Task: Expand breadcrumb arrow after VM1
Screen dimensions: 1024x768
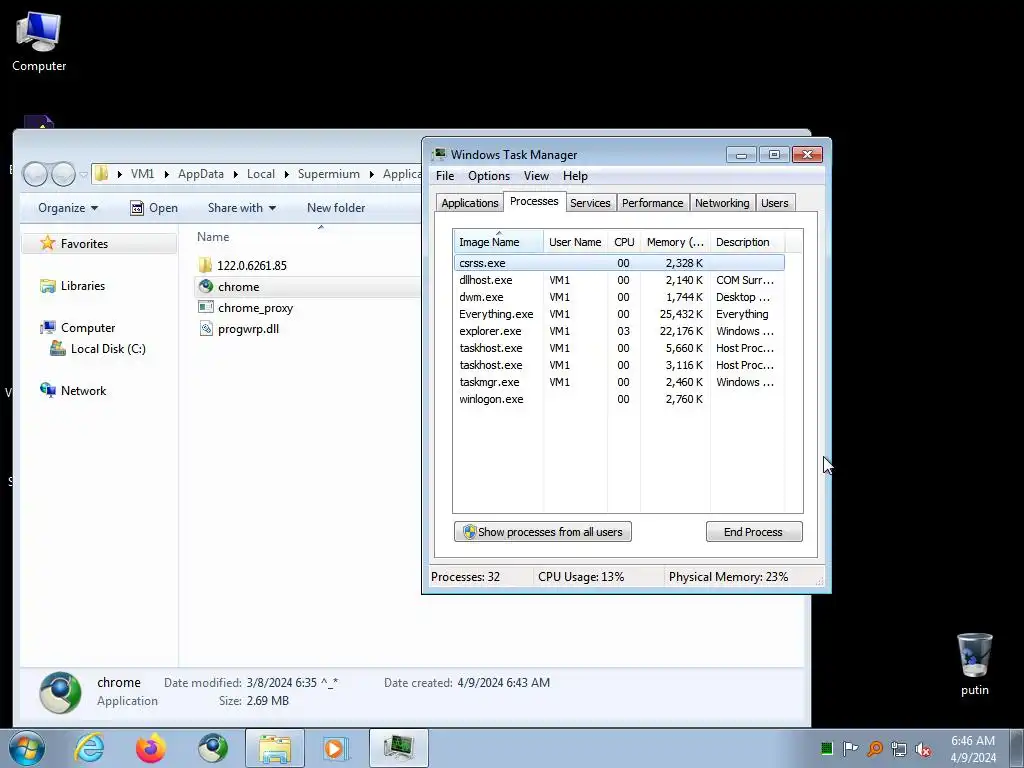Action: (167, 174)
